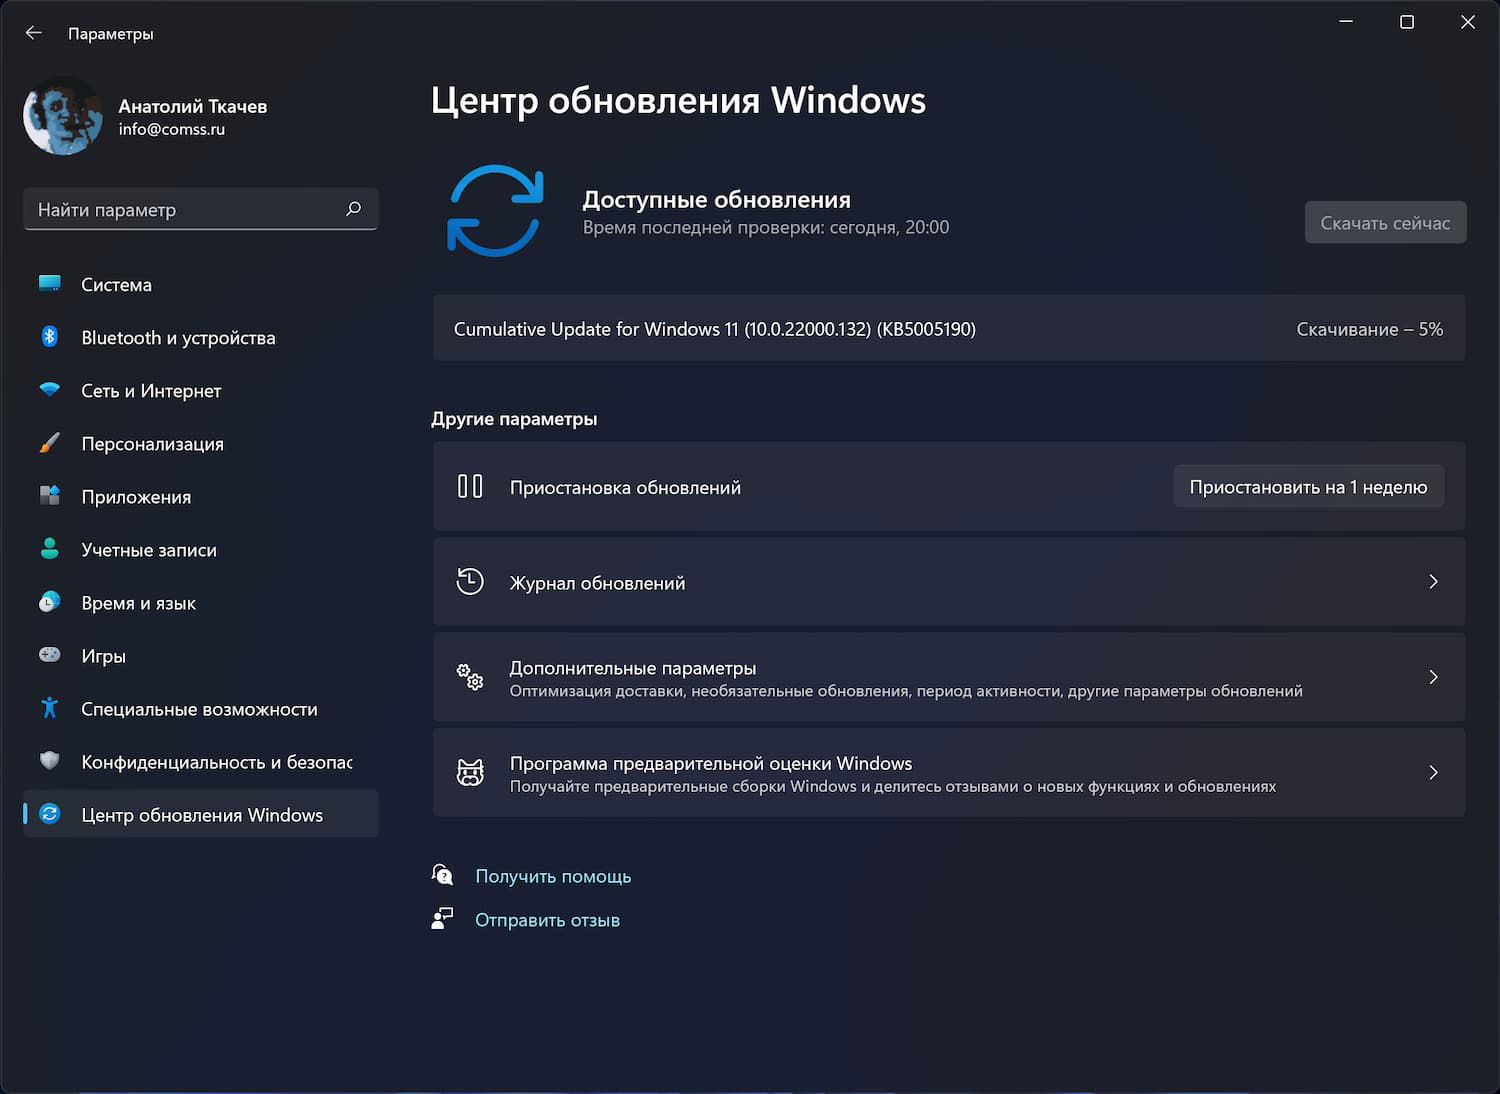Select the Персонализация brush icon
Viewport: 1500px width, 1094px height.
tap(49, 443)
